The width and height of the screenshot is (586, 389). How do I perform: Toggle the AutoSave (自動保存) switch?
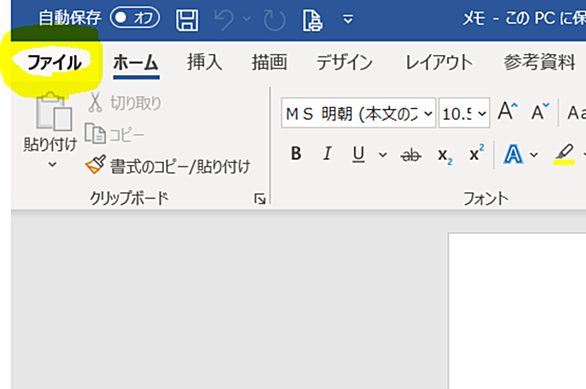click(x=135, y=18)
